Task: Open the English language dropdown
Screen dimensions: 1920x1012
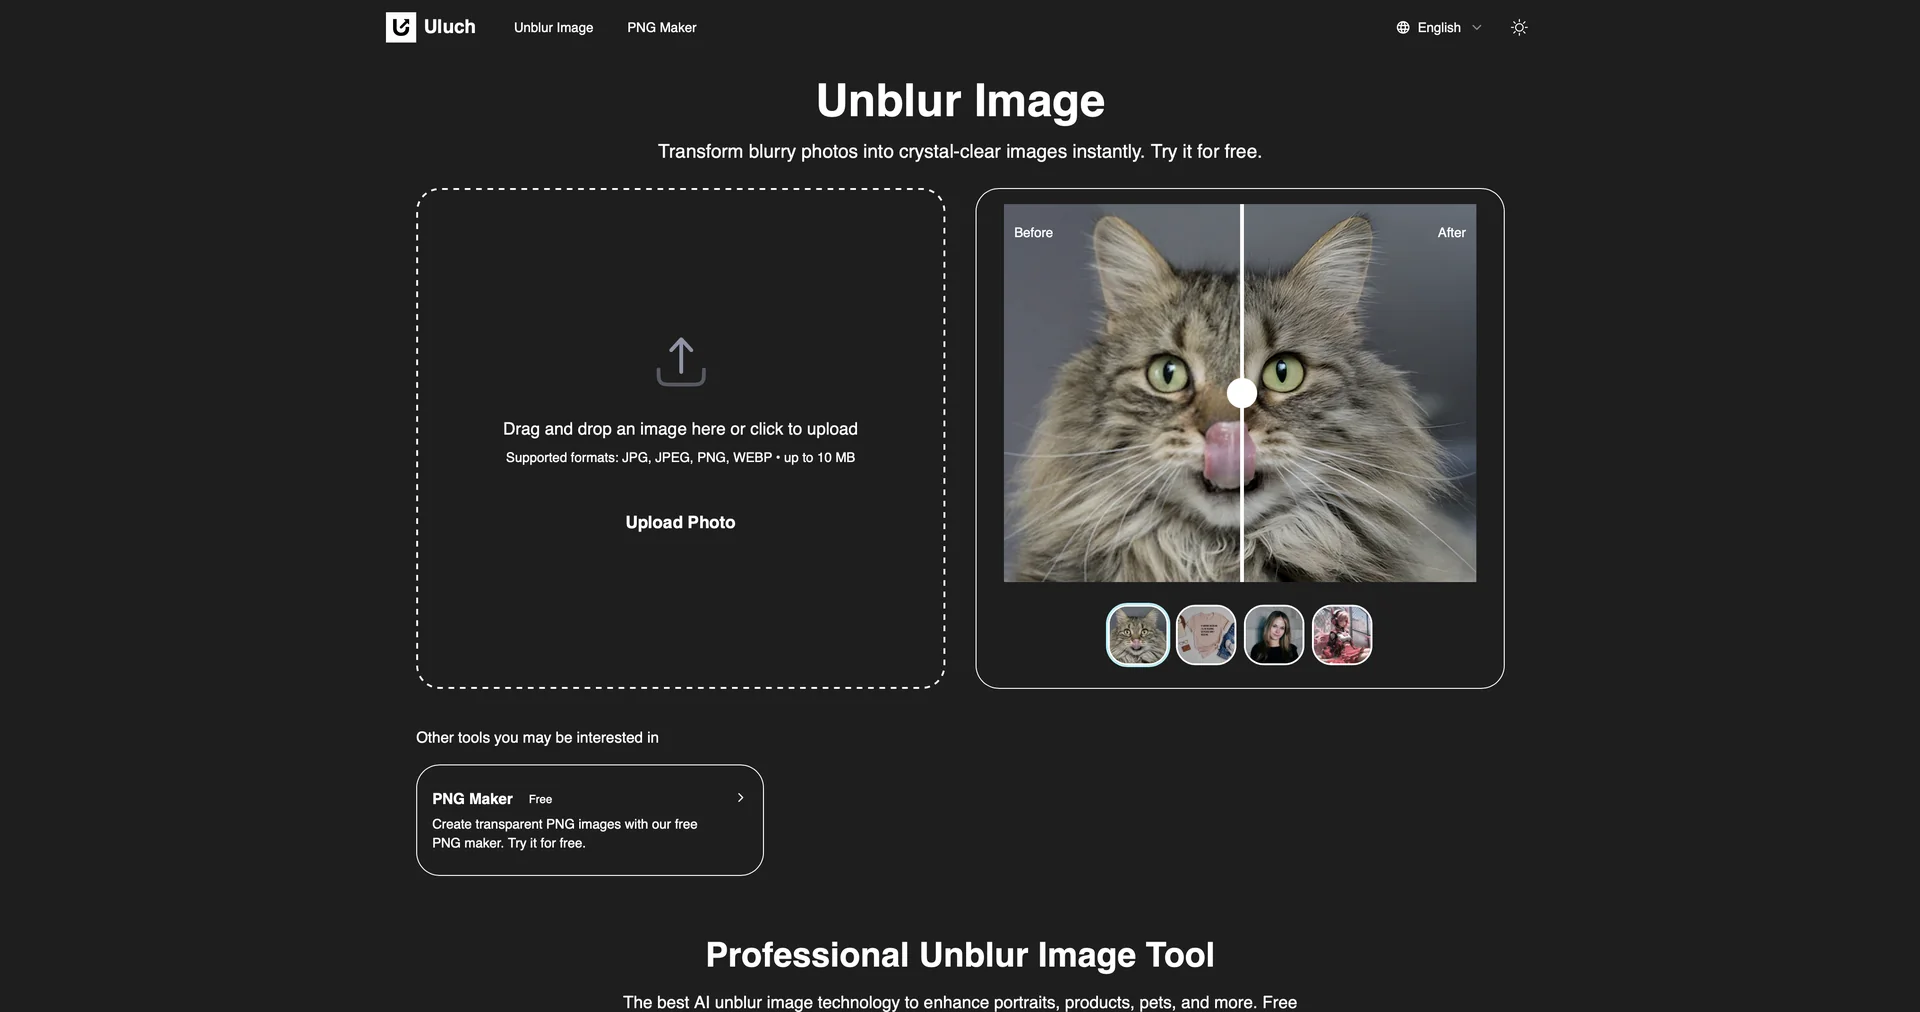Action: [x=1439, y=28]
